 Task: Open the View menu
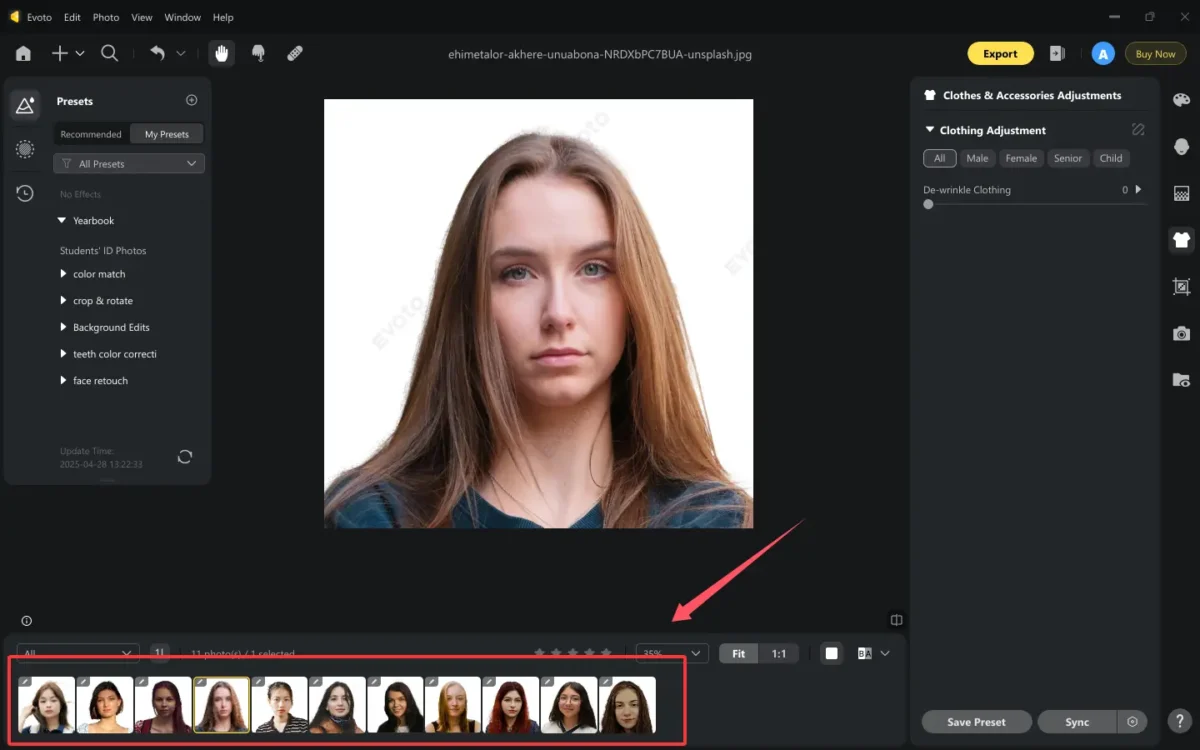[x=142, y=17]
